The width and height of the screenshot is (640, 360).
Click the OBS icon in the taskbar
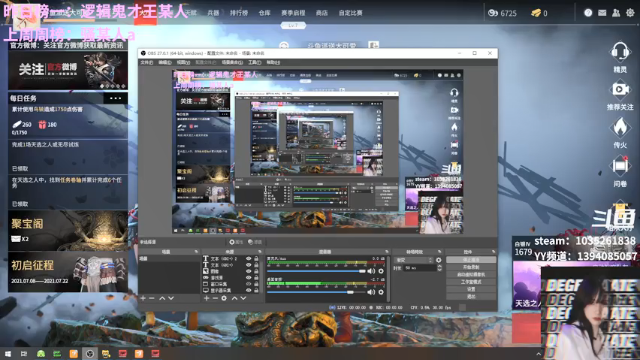[x=90, y=353]
